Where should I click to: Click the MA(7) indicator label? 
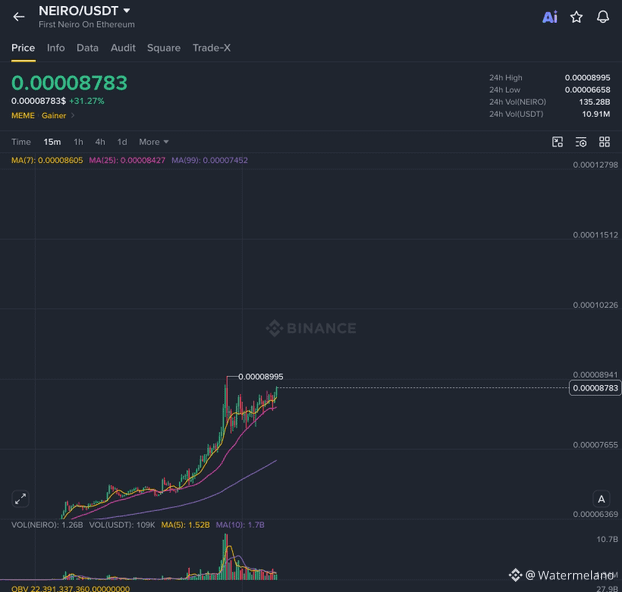47,160
